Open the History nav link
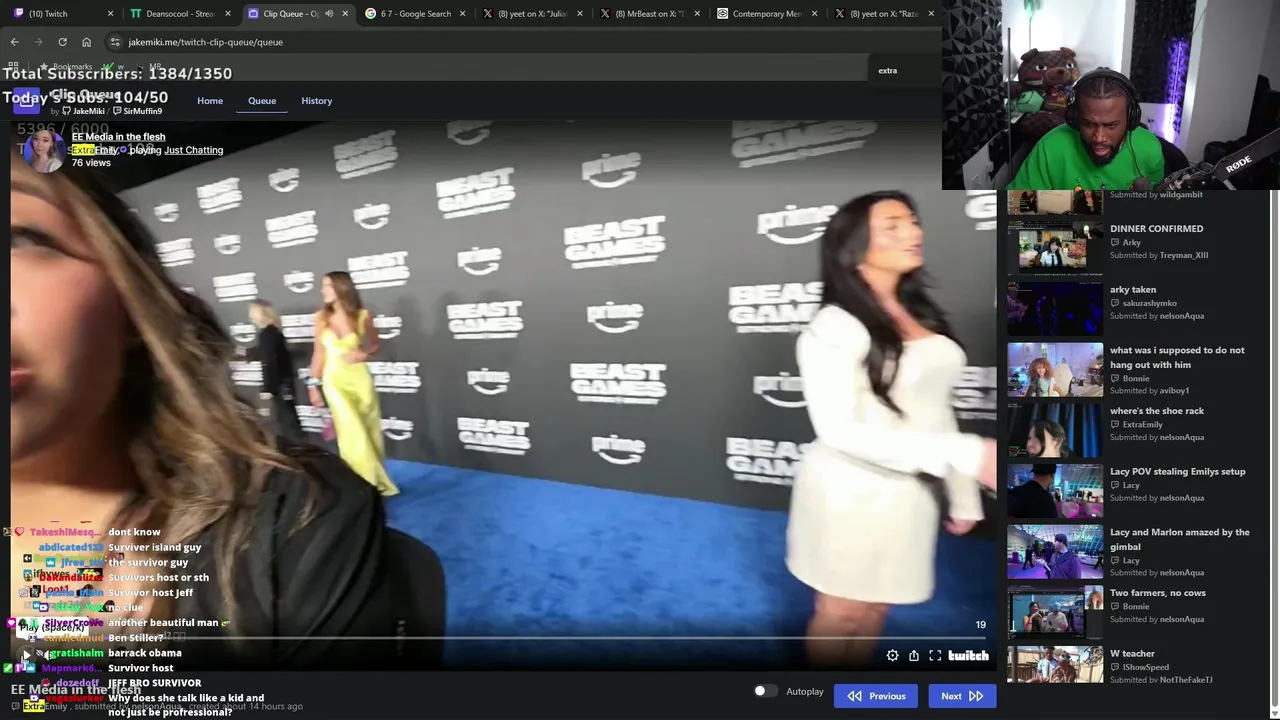The height and width of the screenshot is (720, 1280). coord(317,101)
